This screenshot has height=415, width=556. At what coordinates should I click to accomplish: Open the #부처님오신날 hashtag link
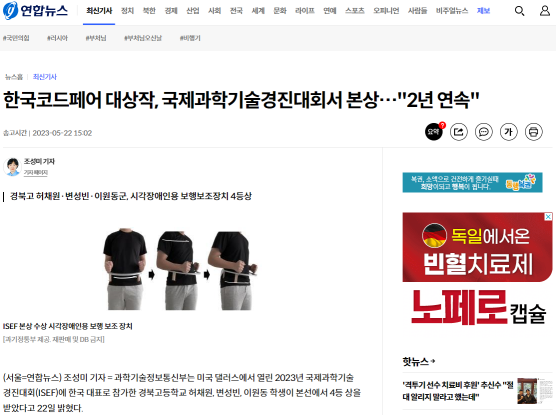tap(143, 38)
